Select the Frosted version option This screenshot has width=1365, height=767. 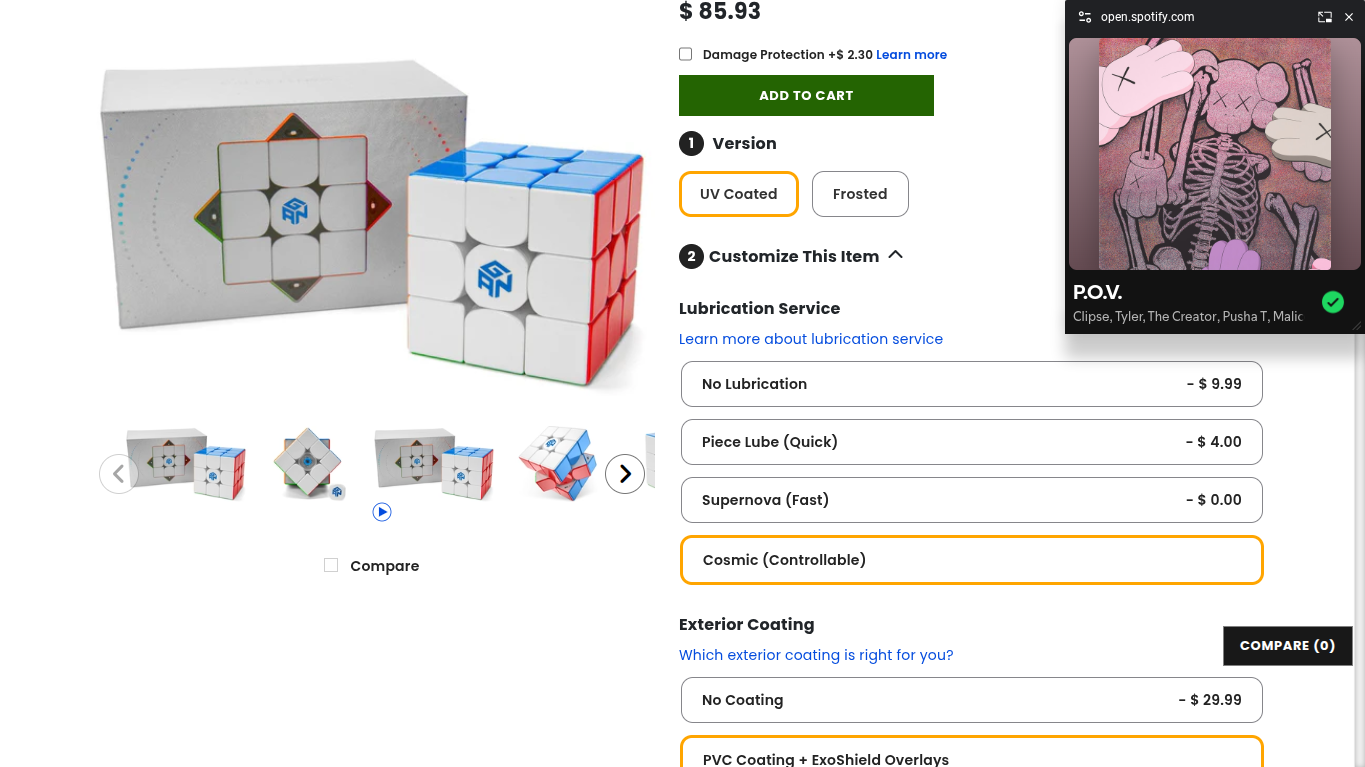(860, 194)
